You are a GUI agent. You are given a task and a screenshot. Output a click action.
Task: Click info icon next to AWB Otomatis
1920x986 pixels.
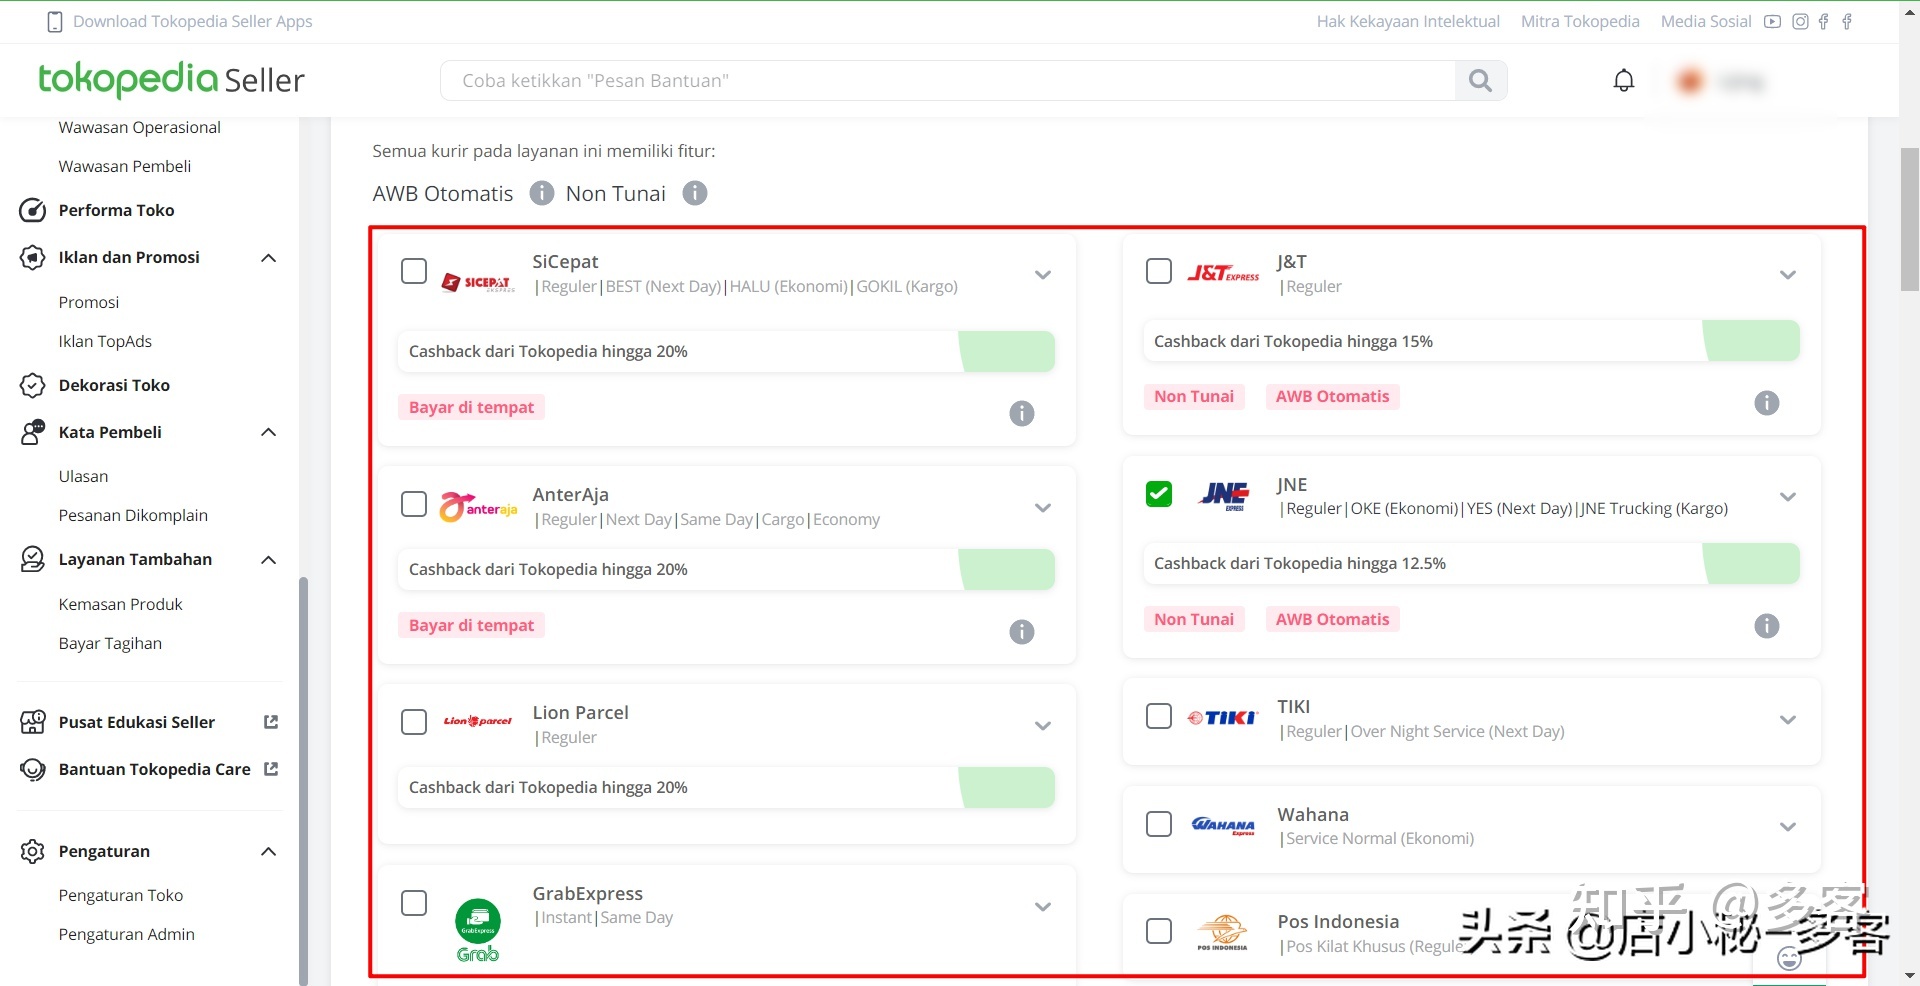(x=542, y=193)
